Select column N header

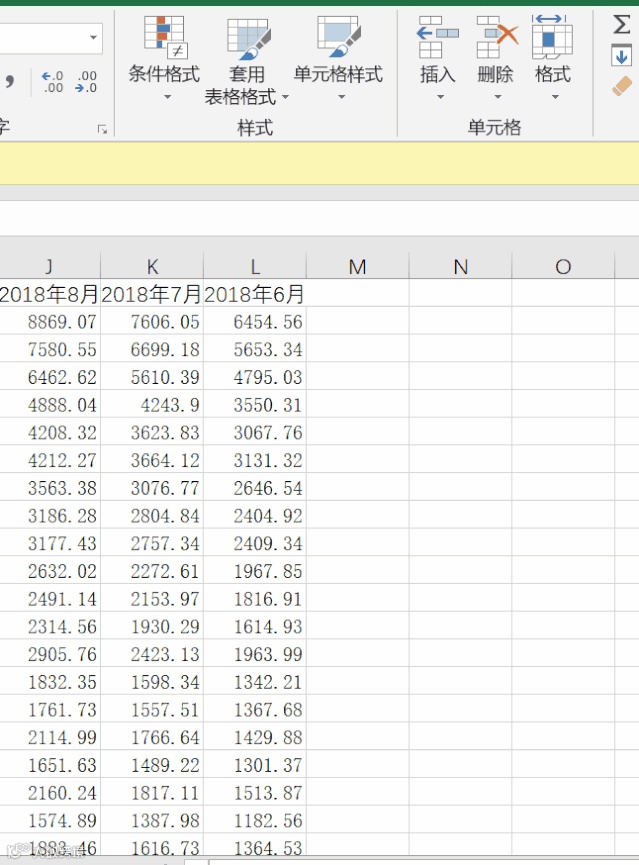[x=461, y=266]
